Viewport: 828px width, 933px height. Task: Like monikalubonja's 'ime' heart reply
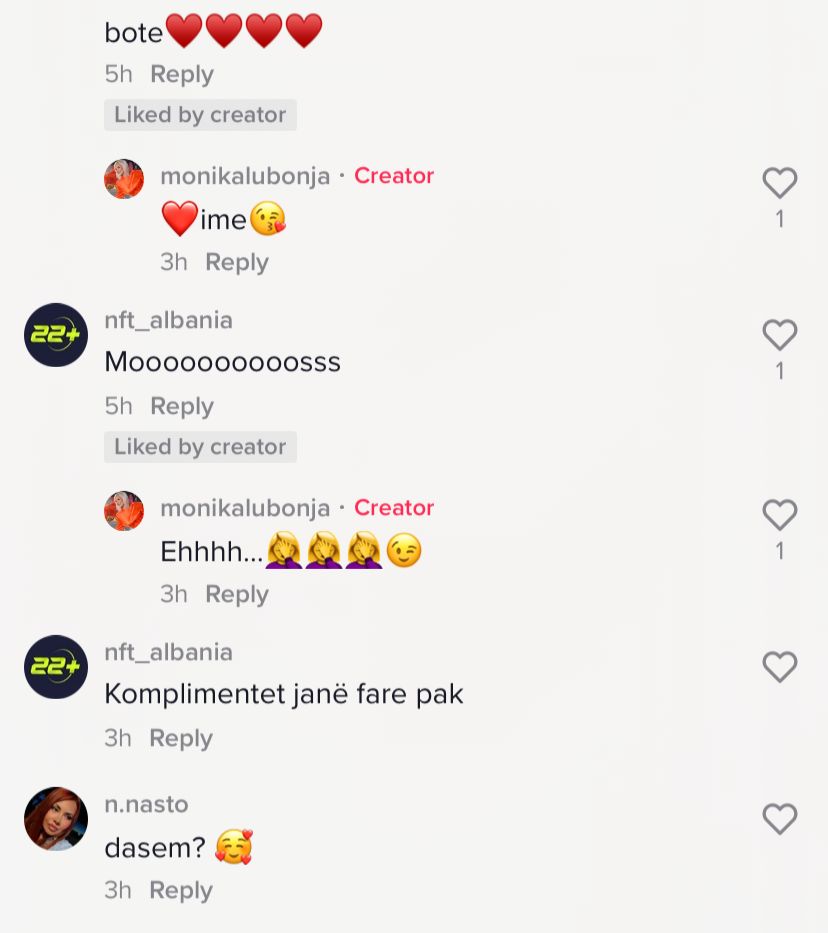pos(780,182)
